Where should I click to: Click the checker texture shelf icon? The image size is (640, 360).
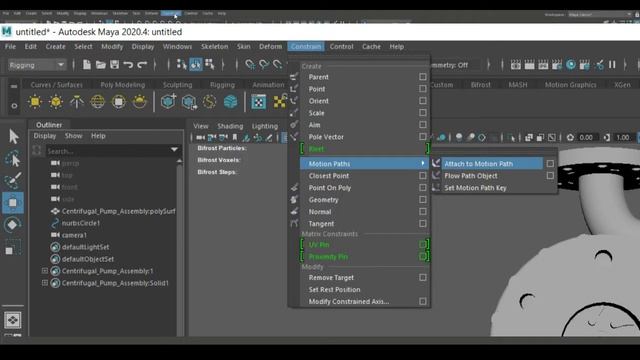tap(259, 102)
